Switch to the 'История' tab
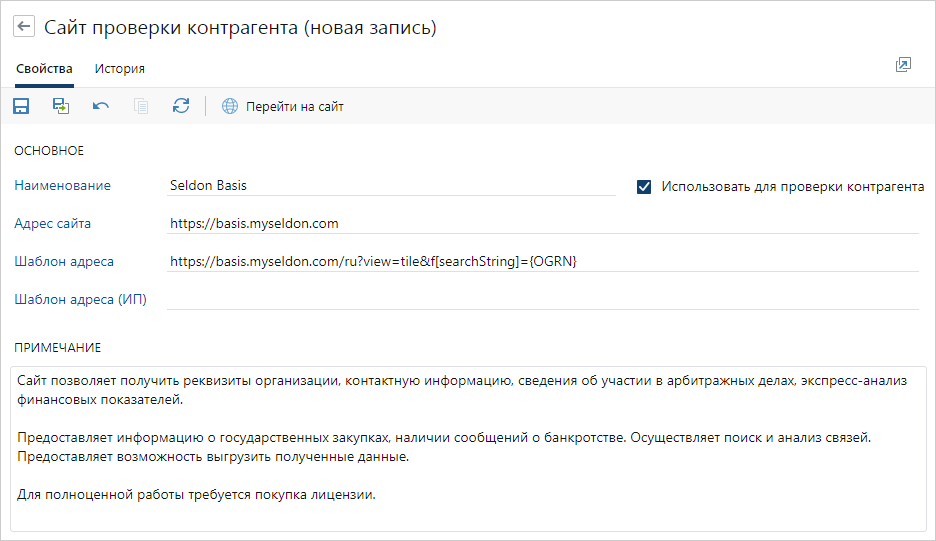 point(120,69)
